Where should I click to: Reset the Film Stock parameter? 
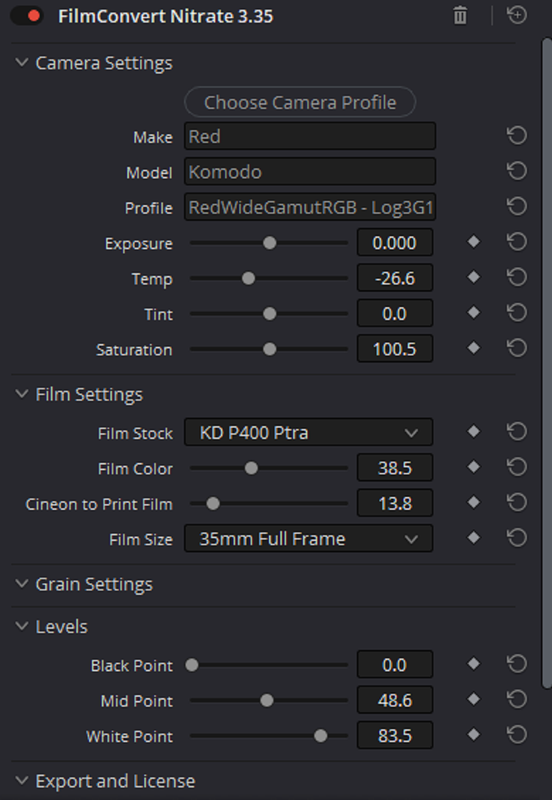(517, 432)
